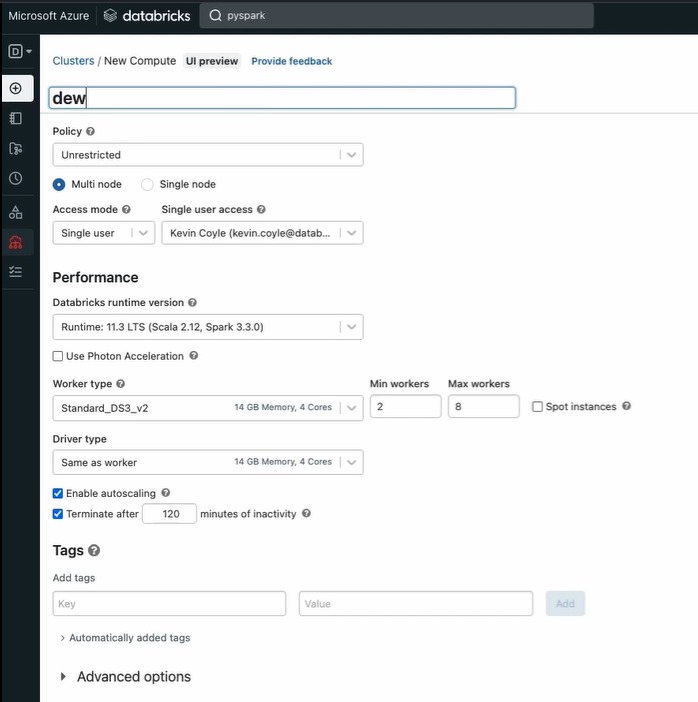Viewport: 698px width, 702px height.
Task: Open the Runtime 11.3 LTS version dropdown
Action: [x=208, y=327]
